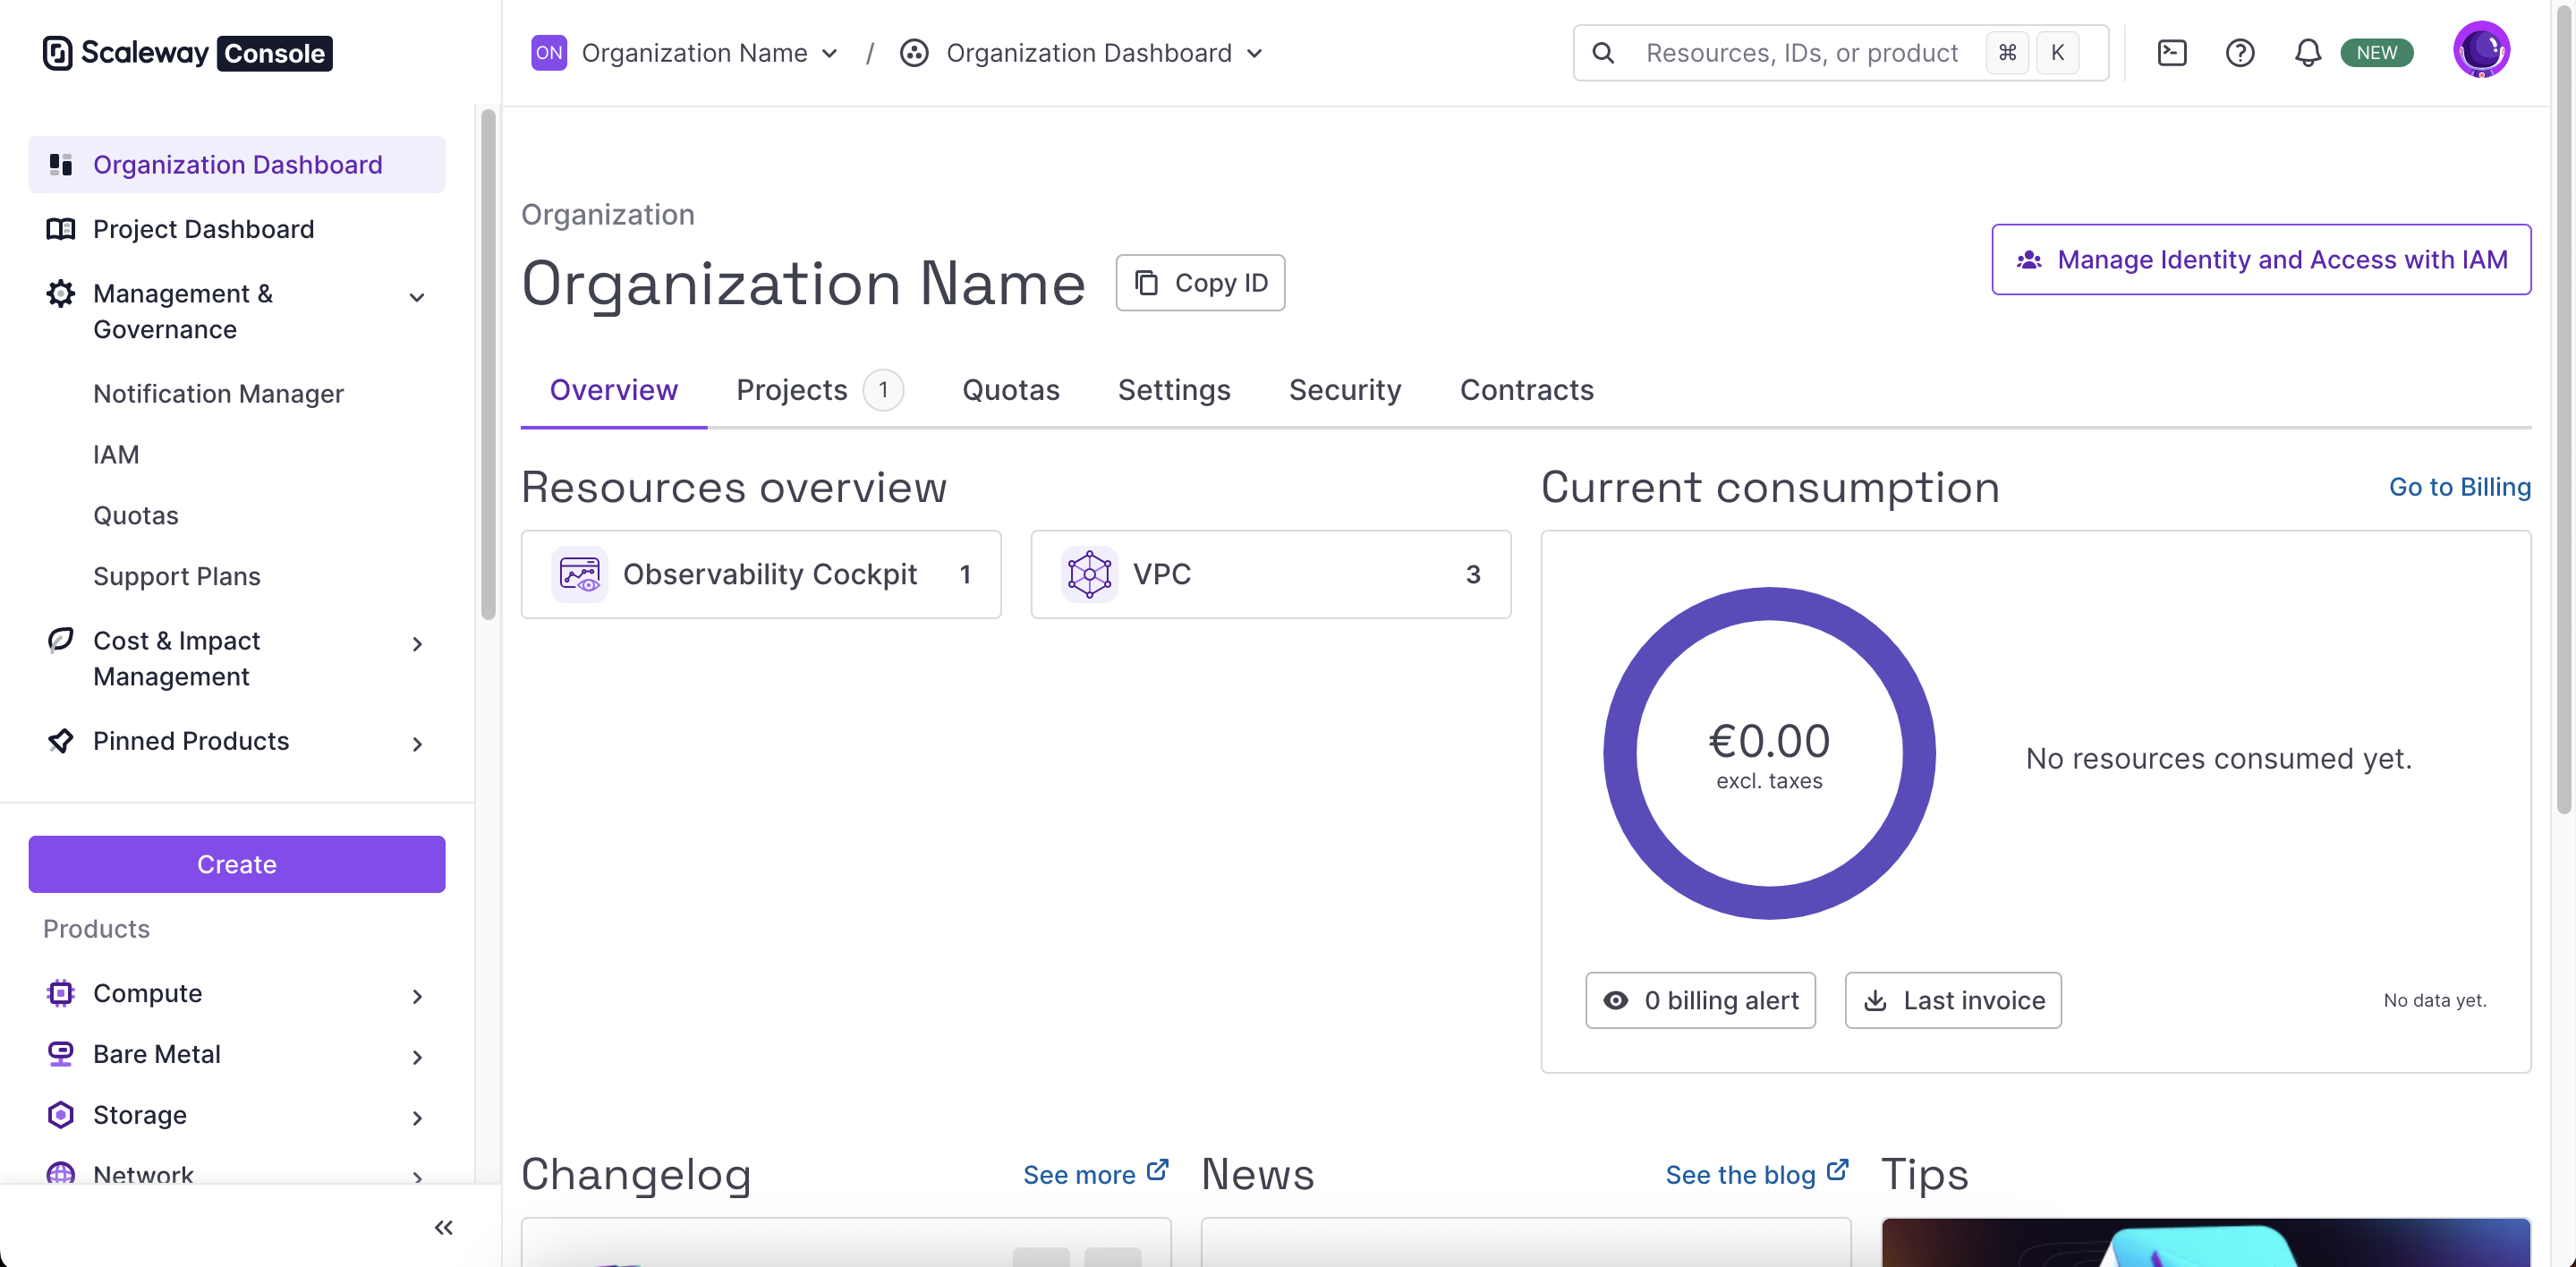This screenshot has width=2576, height=1267.
Task: Open Support Plans in sidebar
Action: (x=177, y=577)
